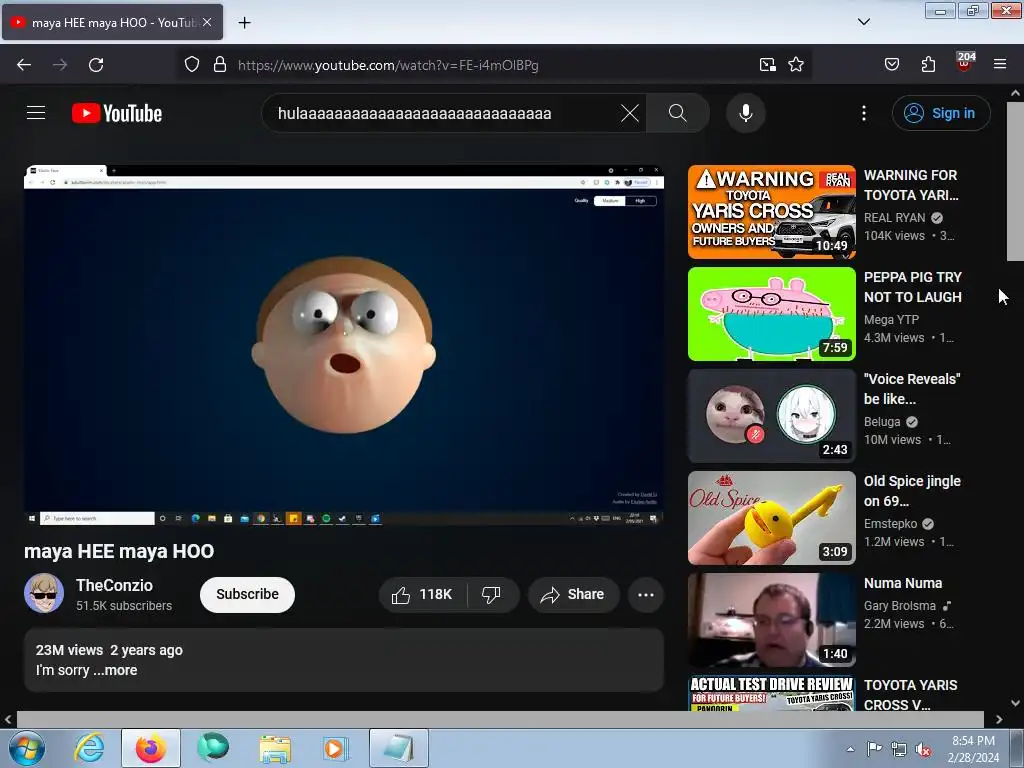1024x768 pixels.
Task: Click the muted volume tray icon
Action: click(923, 750)
